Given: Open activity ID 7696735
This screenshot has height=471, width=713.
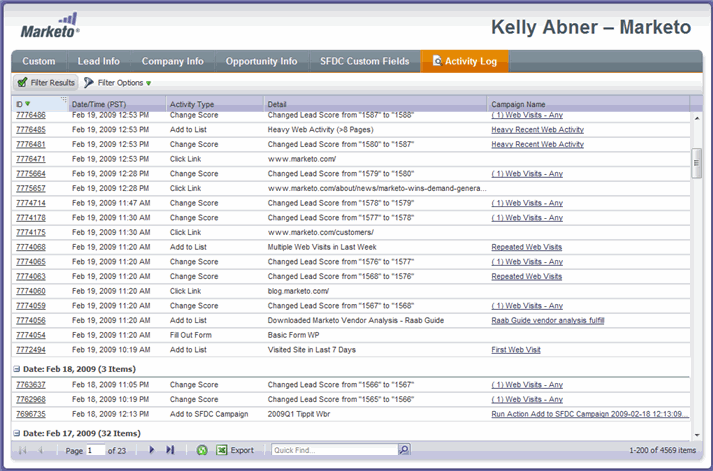Looking at the screenshot, I should 31,414.
